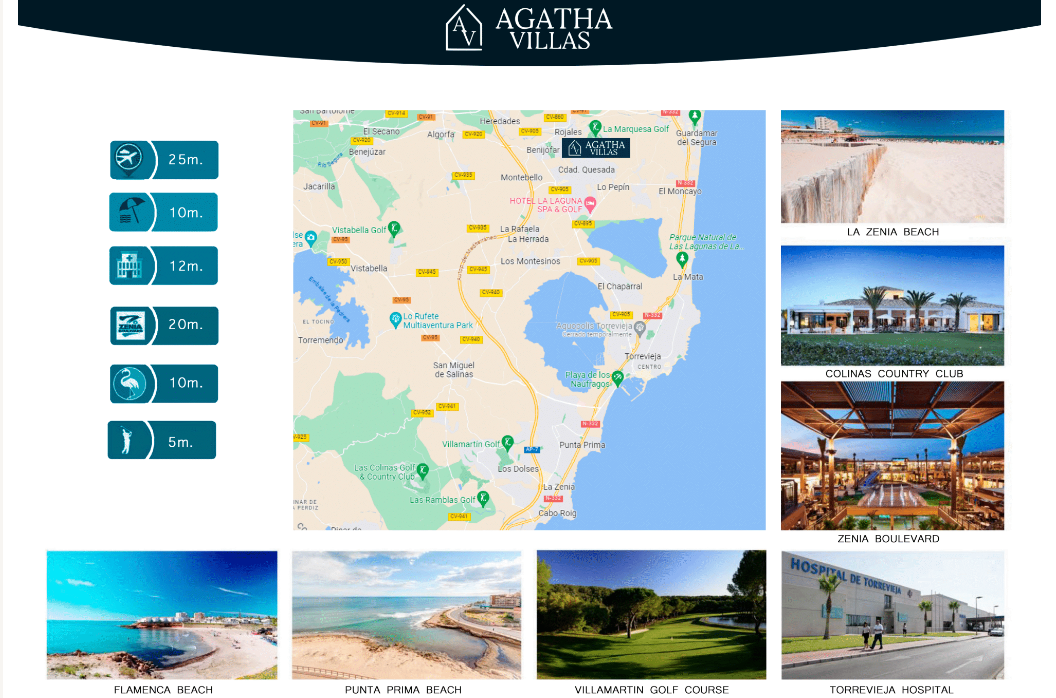The height and width of the screenshot is (698, 1056).
Task: Click the hospital building icon
Action: point(129,265)
